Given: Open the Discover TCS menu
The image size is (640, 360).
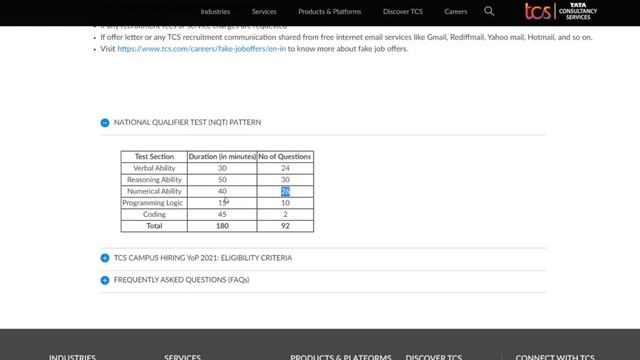Looking at the screenshot, I should (403, 12).
